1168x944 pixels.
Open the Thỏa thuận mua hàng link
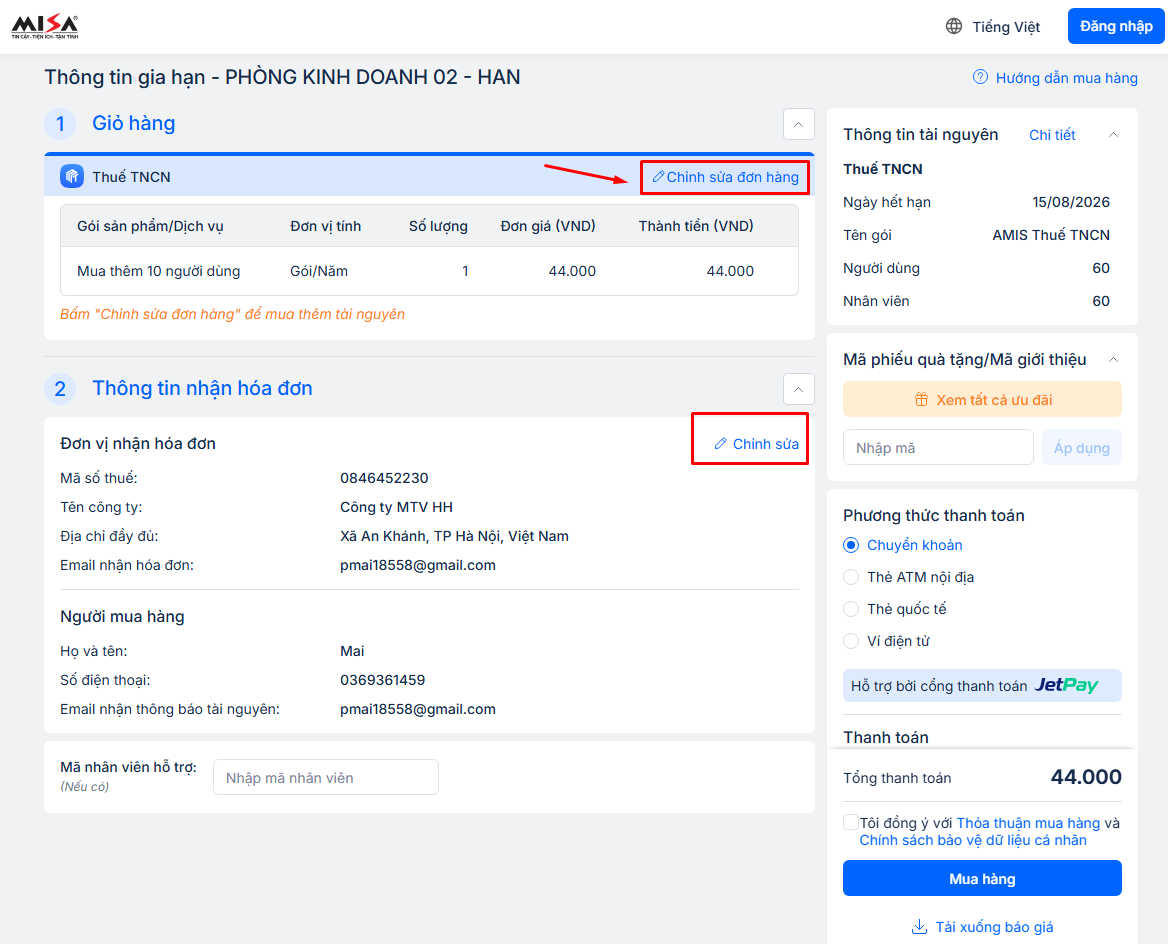[x=1028, y=823]
